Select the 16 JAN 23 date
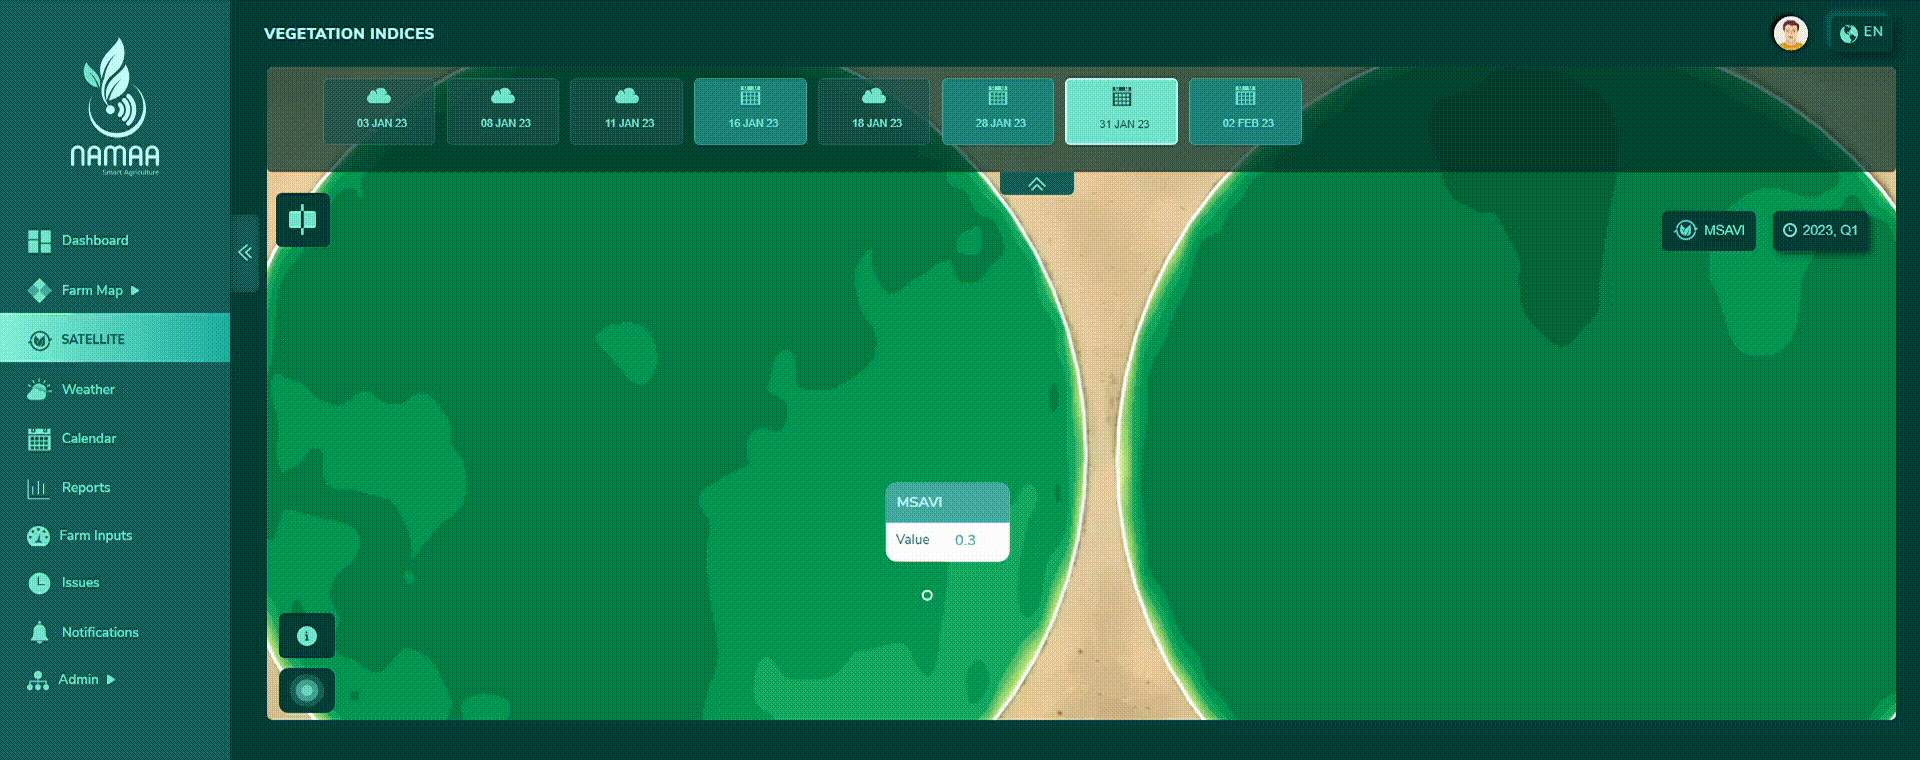Image resolution: width=1920 pixels, height=760 pixels. pos(751,111)
